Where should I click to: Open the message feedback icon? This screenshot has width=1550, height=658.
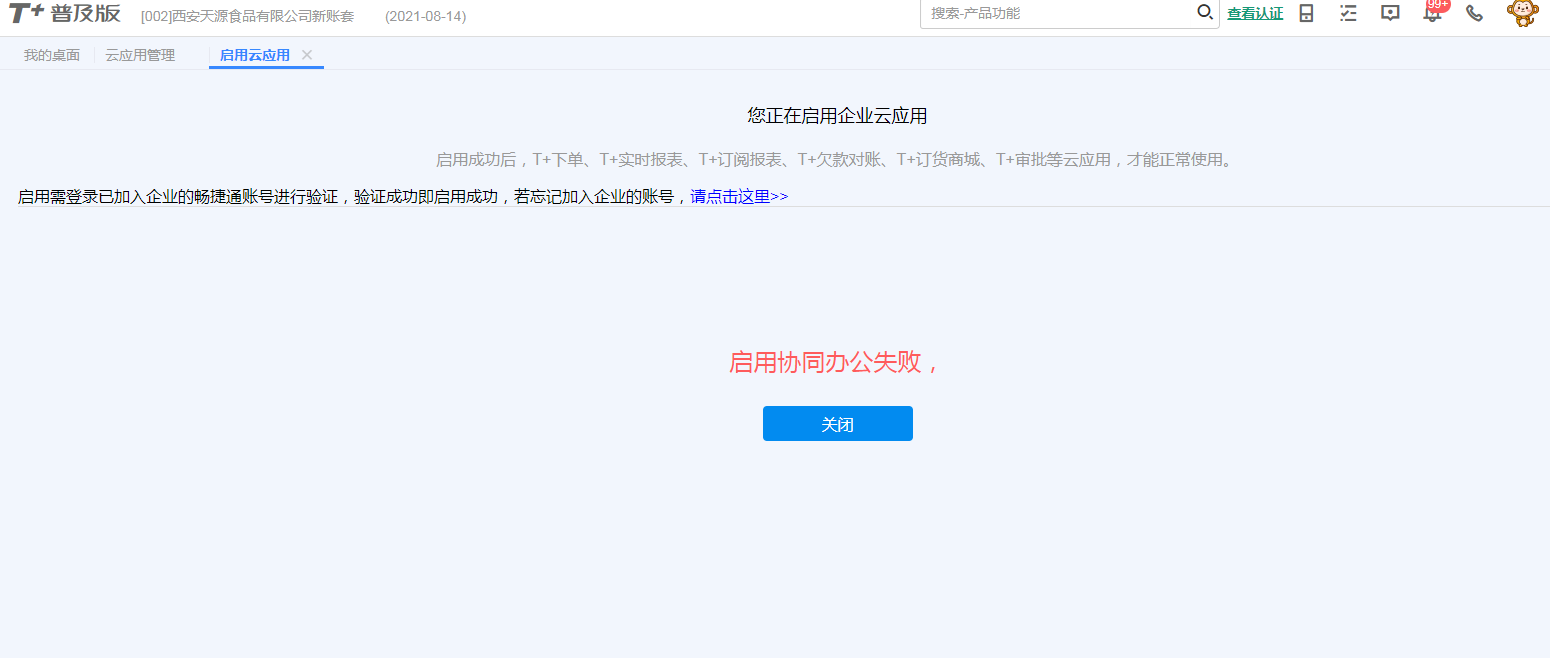pos(1390,13)
